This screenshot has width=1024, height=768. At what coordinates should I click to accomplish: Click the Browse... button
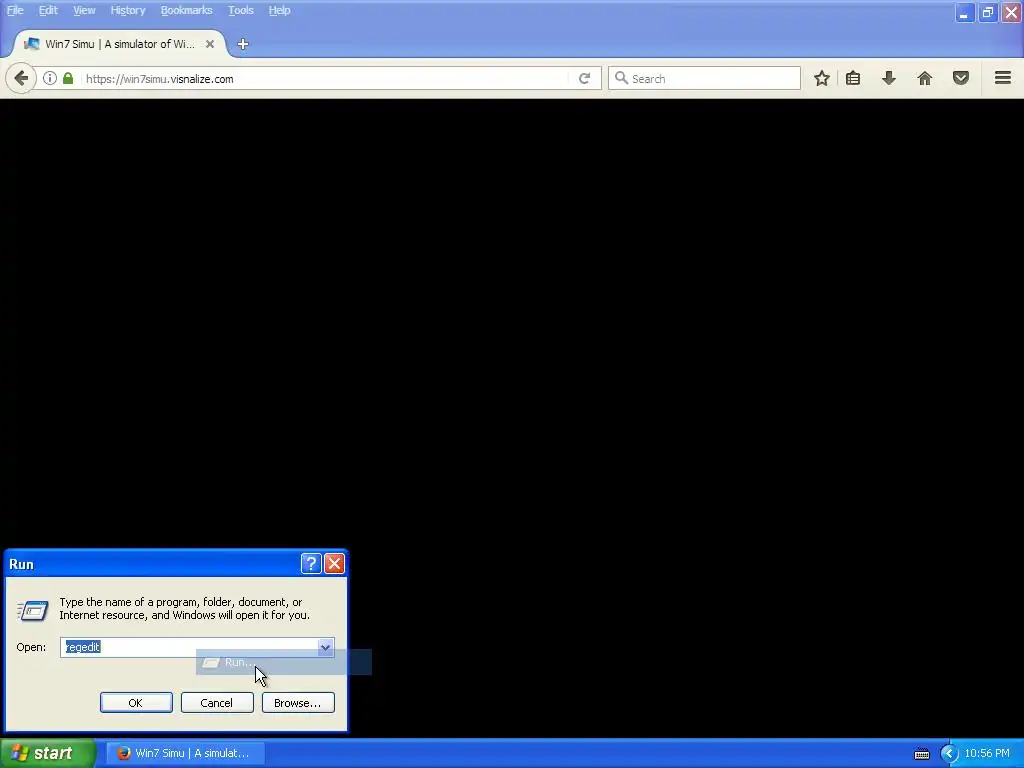[x=298, y=703]
